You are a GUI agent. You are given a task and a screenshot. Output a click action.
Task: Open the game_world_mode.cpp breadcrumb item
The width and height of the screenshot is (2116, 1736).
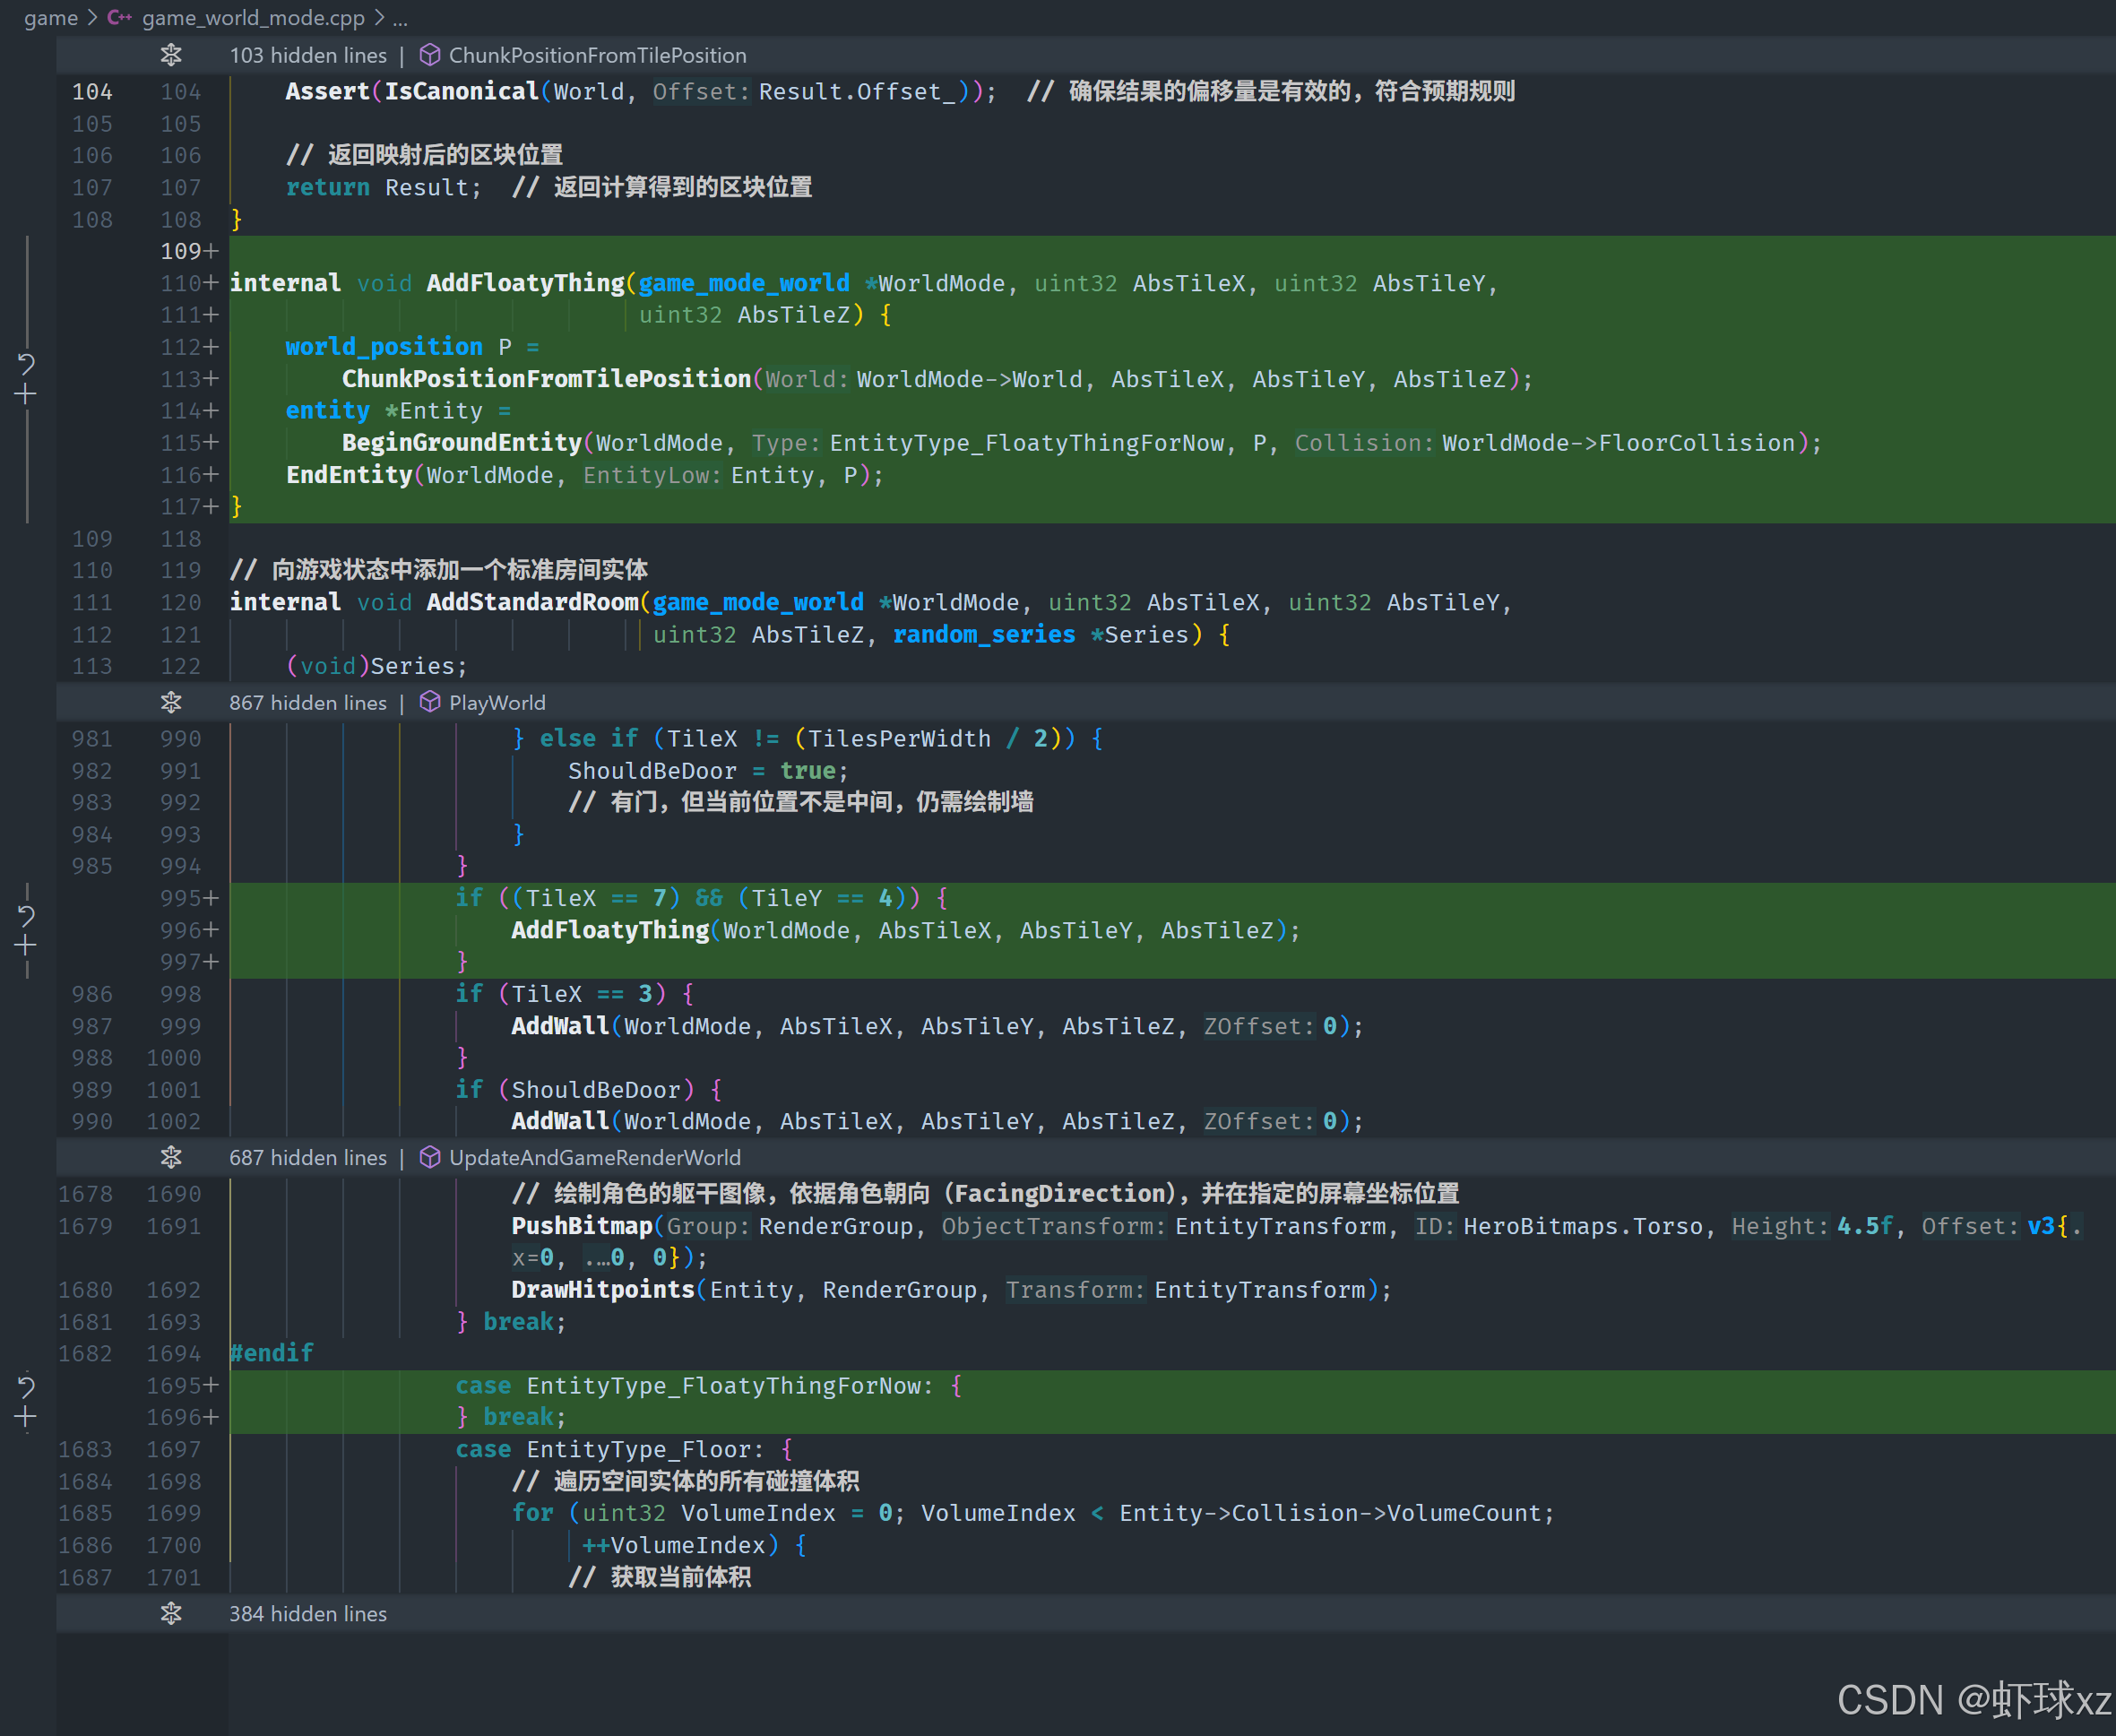pos(253,17)
